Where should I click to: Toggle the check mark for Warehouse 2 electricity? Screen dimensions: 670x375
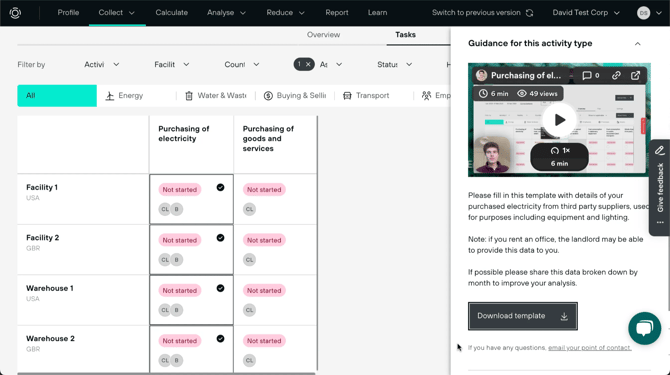[x=220, y=339]
